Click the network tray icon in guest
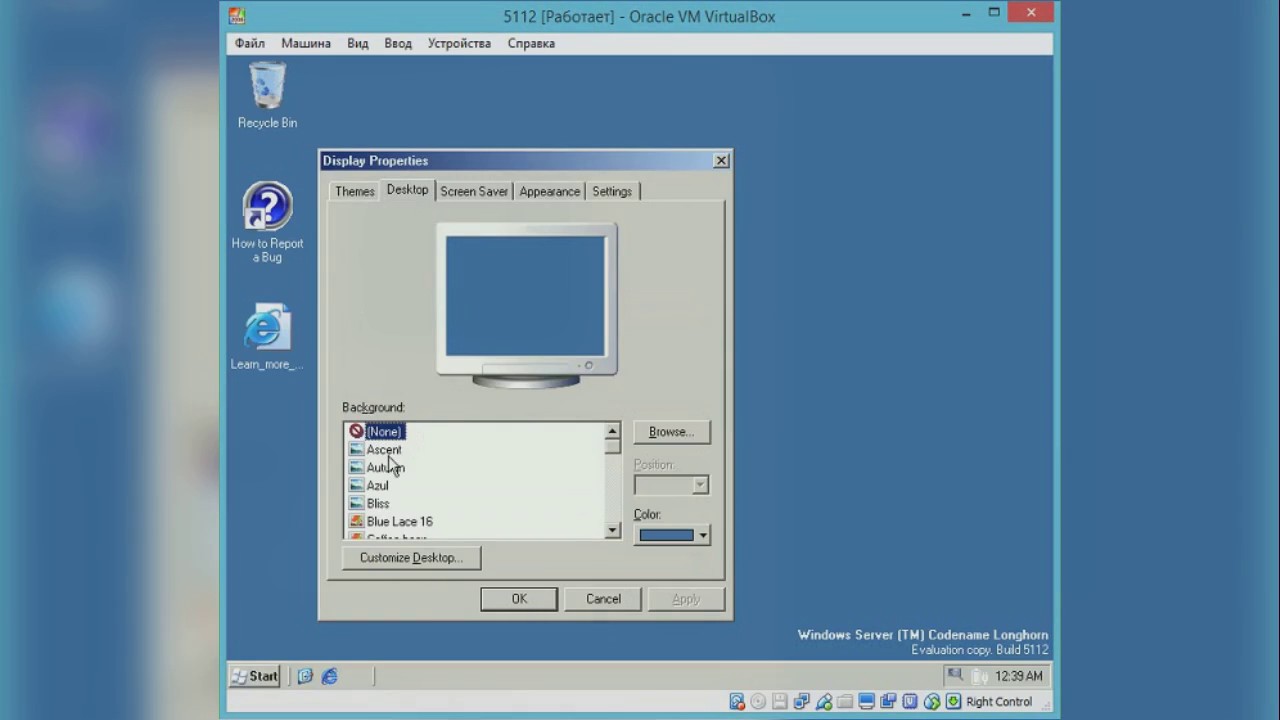1280x720 pixels. point(955,675)
